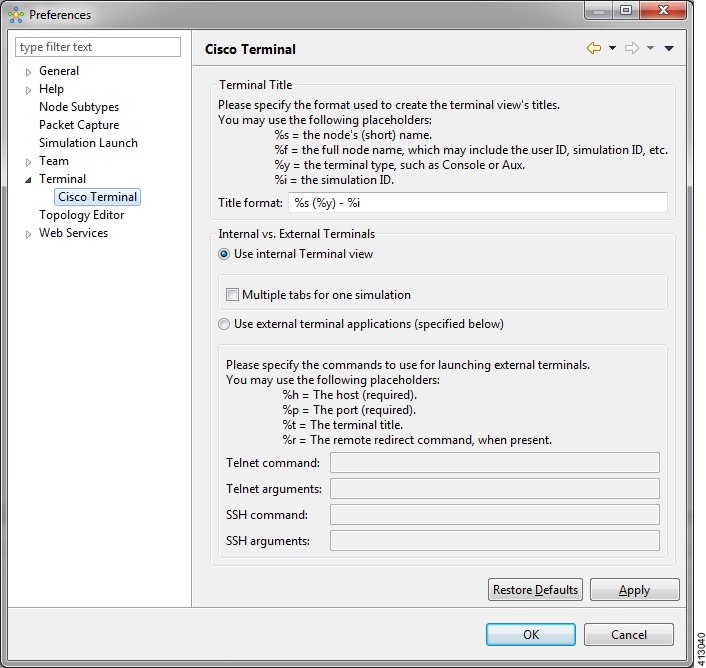The height and width of the screenshot is (668, 706).
Task: Open the back history dropdown arrow
Action: [x=612, y=48]
